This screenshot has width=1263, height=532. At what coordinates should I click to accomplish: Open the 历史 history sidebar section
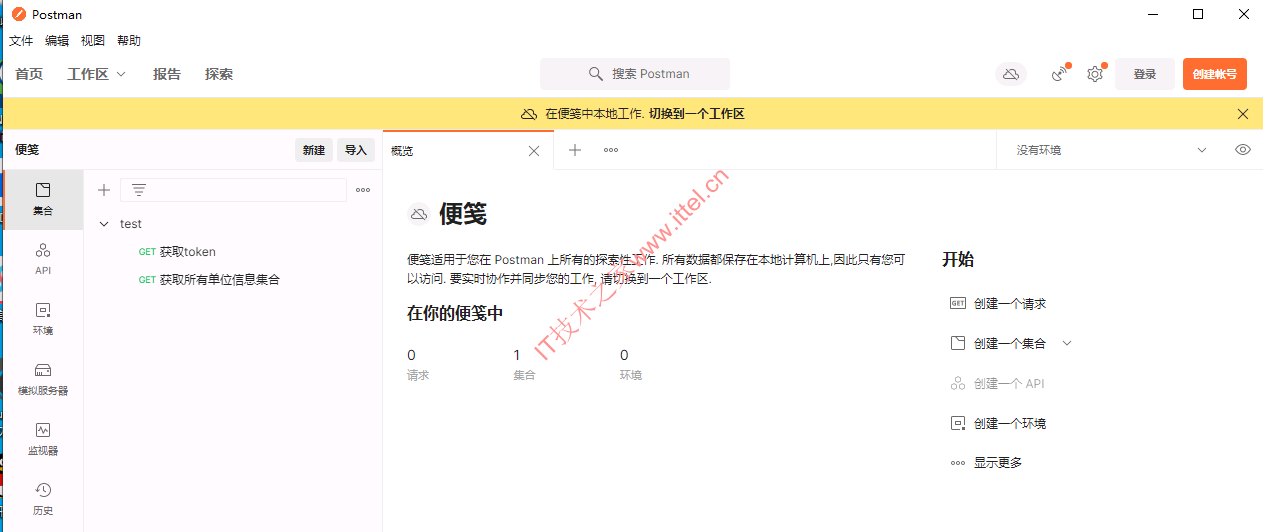coord(42,499)
